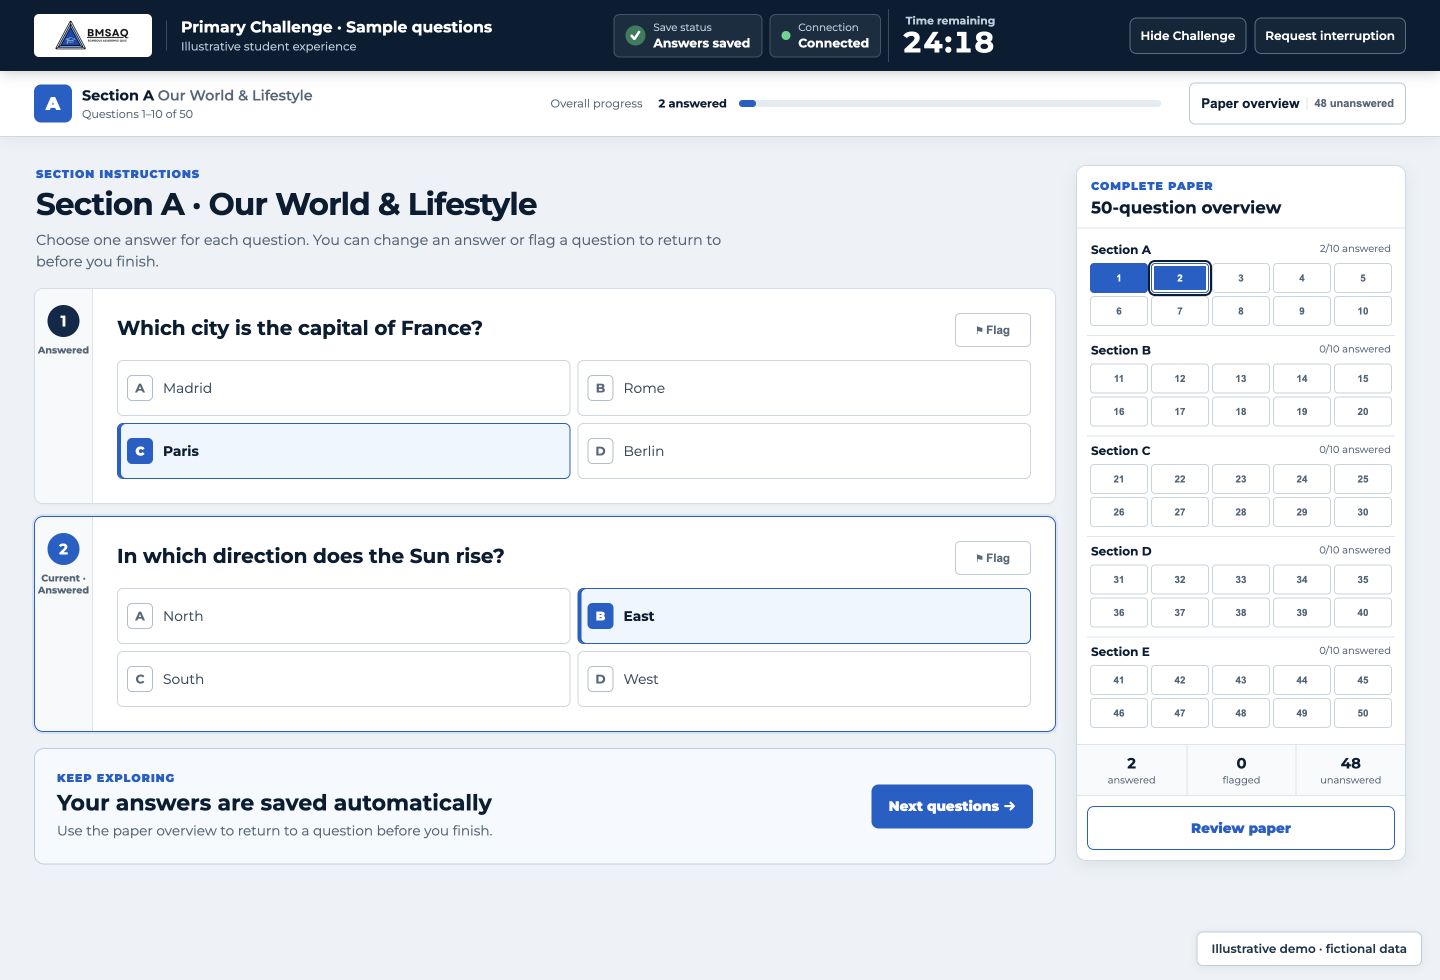Select answer Paris for question 1
1440x980 pixels.
(x=343, y=451)
